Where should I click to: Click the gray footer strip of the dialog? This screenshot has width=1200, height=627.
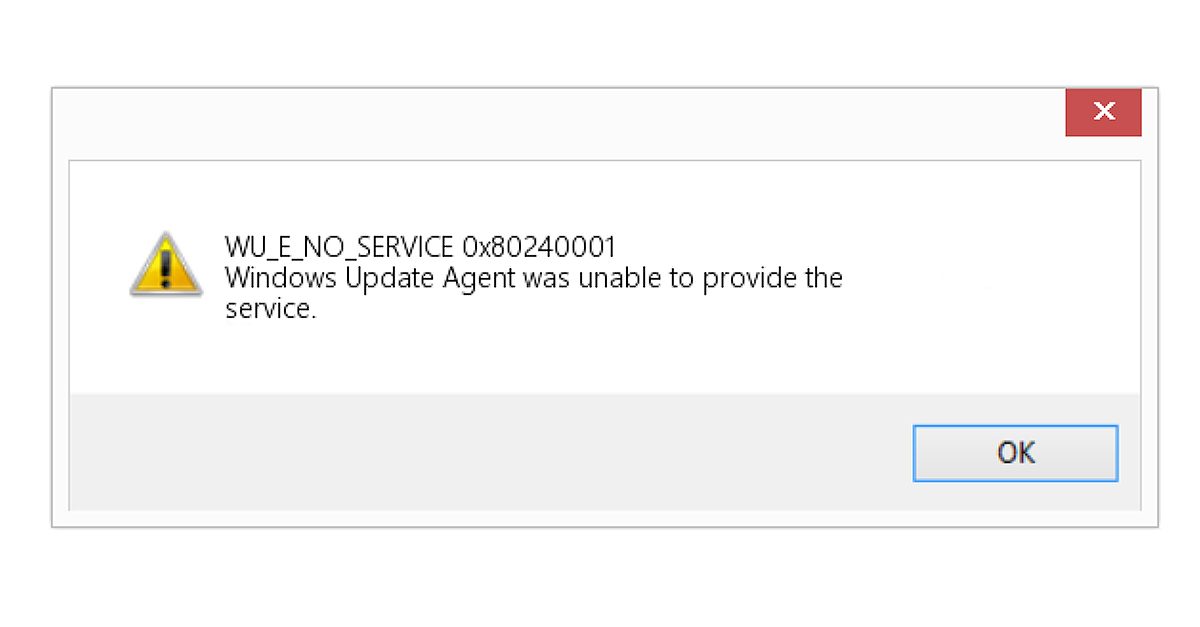[x=400, y=452]
